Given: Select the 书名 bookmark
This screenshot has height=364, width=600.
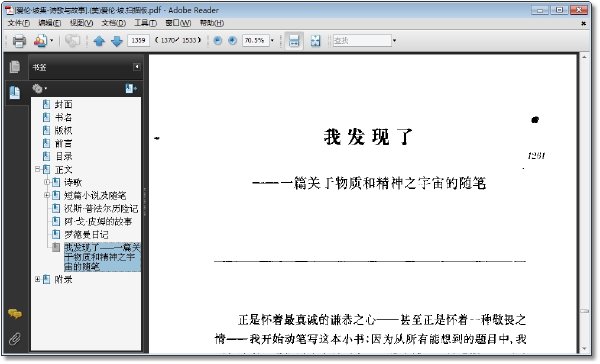Looking at the screenshot, I should tap(64, 117).
